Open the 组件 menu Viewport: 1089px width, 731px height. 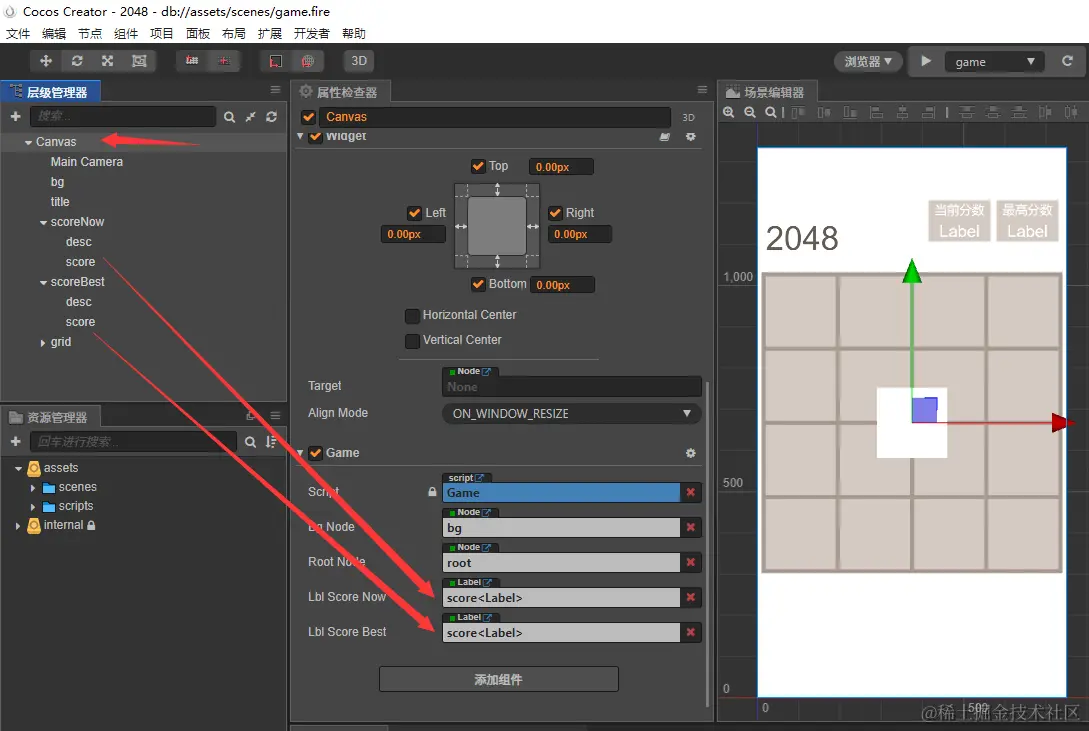(126, 33)
